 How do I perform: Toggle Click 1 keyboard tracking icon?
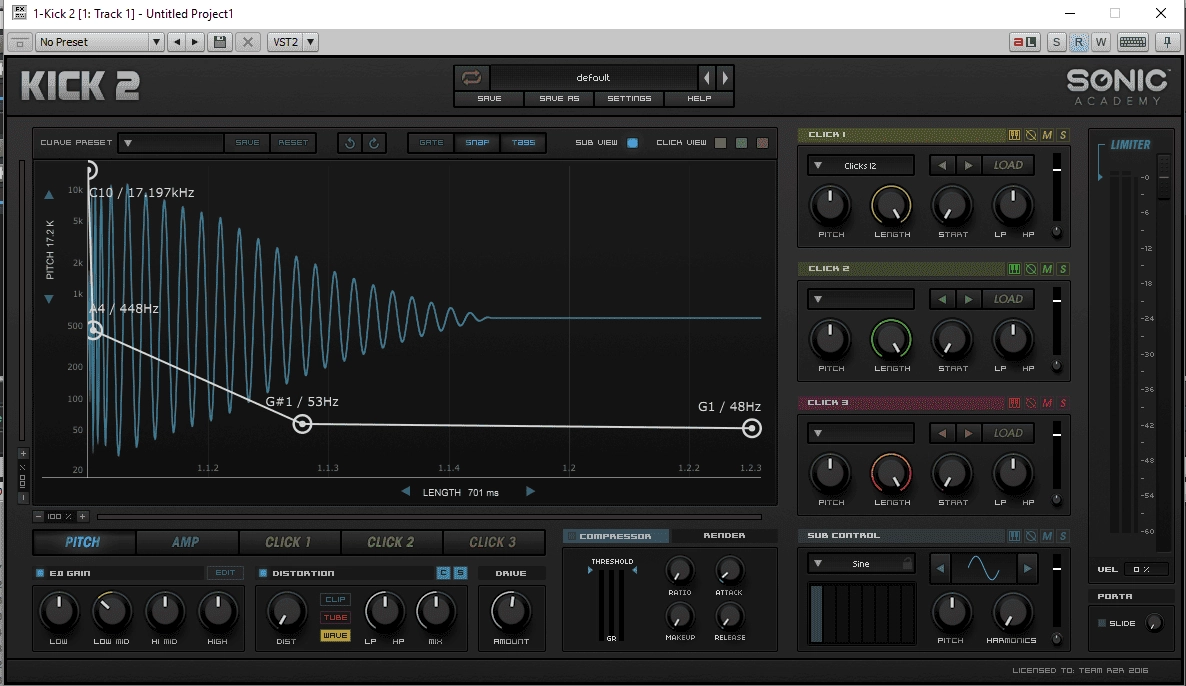[x=1014, y=135]
